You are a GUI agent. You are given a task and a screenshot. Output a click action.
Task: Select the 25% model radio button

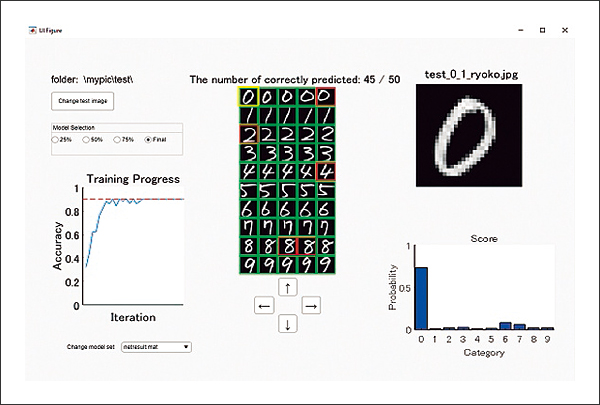[55, 140]
